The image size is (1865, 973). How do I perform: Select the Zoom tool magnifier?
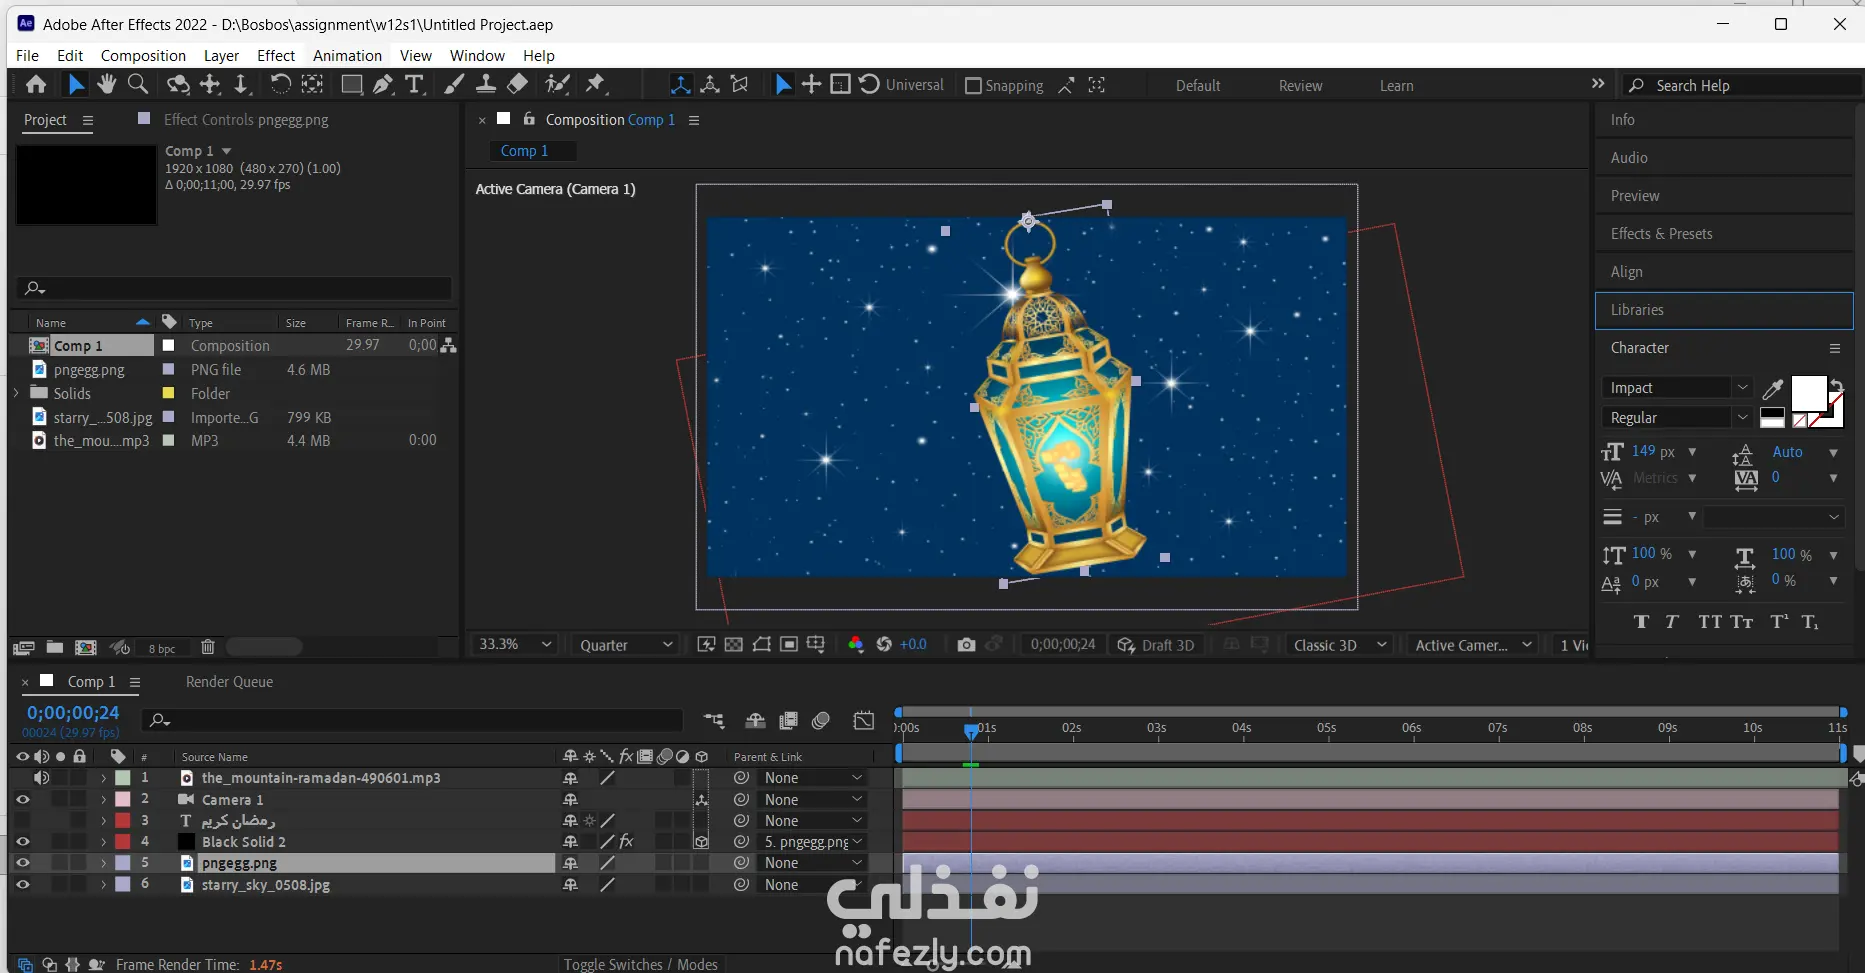pos(138,85)
